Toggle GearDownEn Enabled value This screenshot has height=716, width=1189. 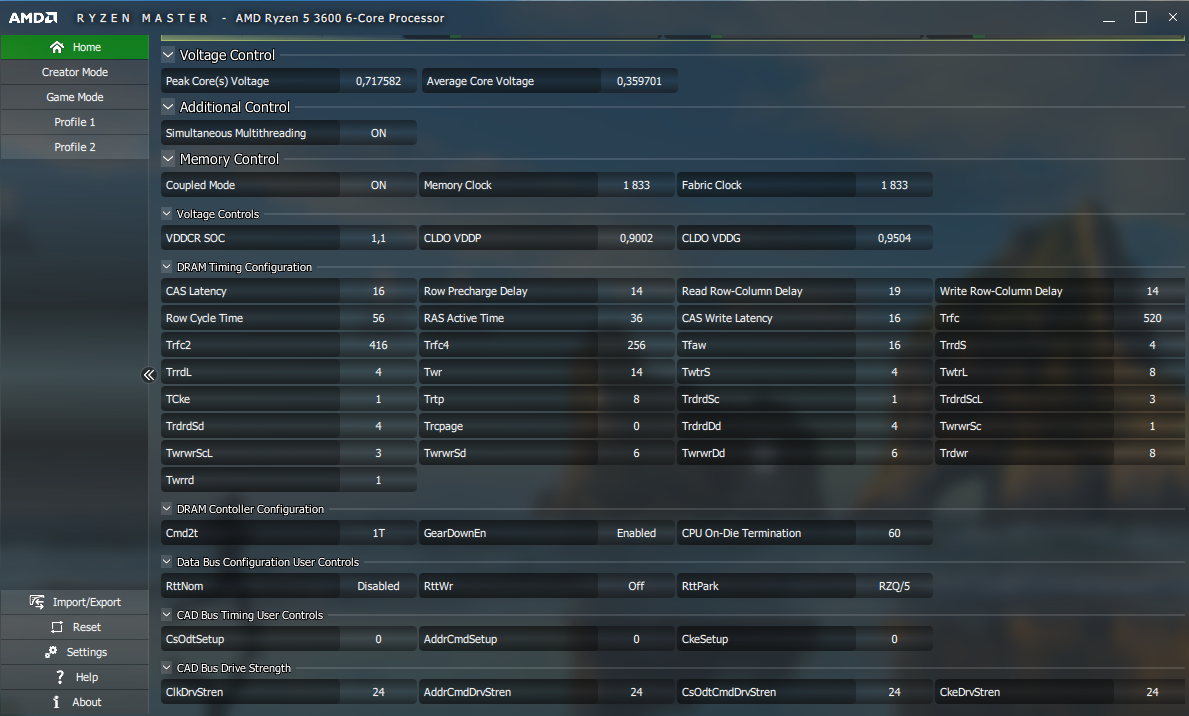pyautogui.click(x=636, y=533)
